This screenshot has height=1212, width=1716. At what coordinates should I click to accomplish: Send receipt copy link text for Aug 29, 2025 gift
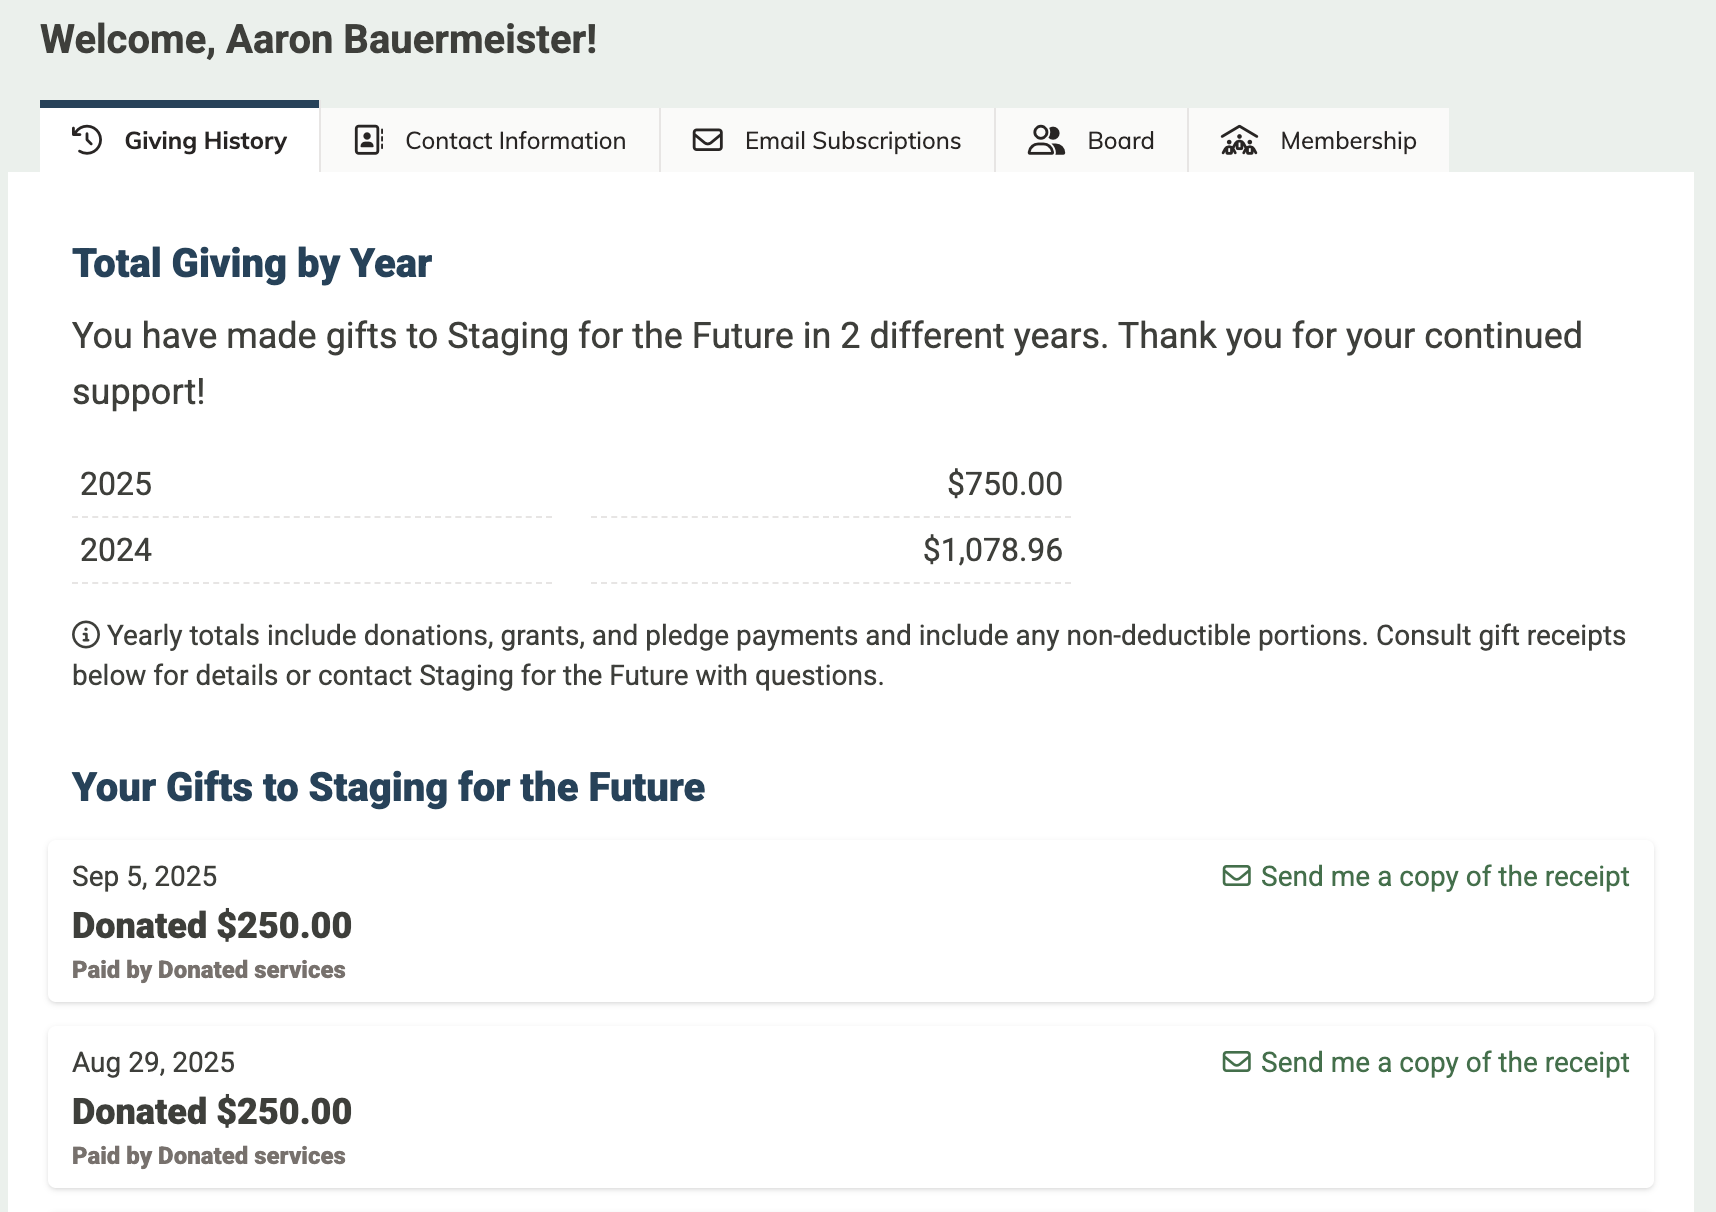[1444, 1063]
